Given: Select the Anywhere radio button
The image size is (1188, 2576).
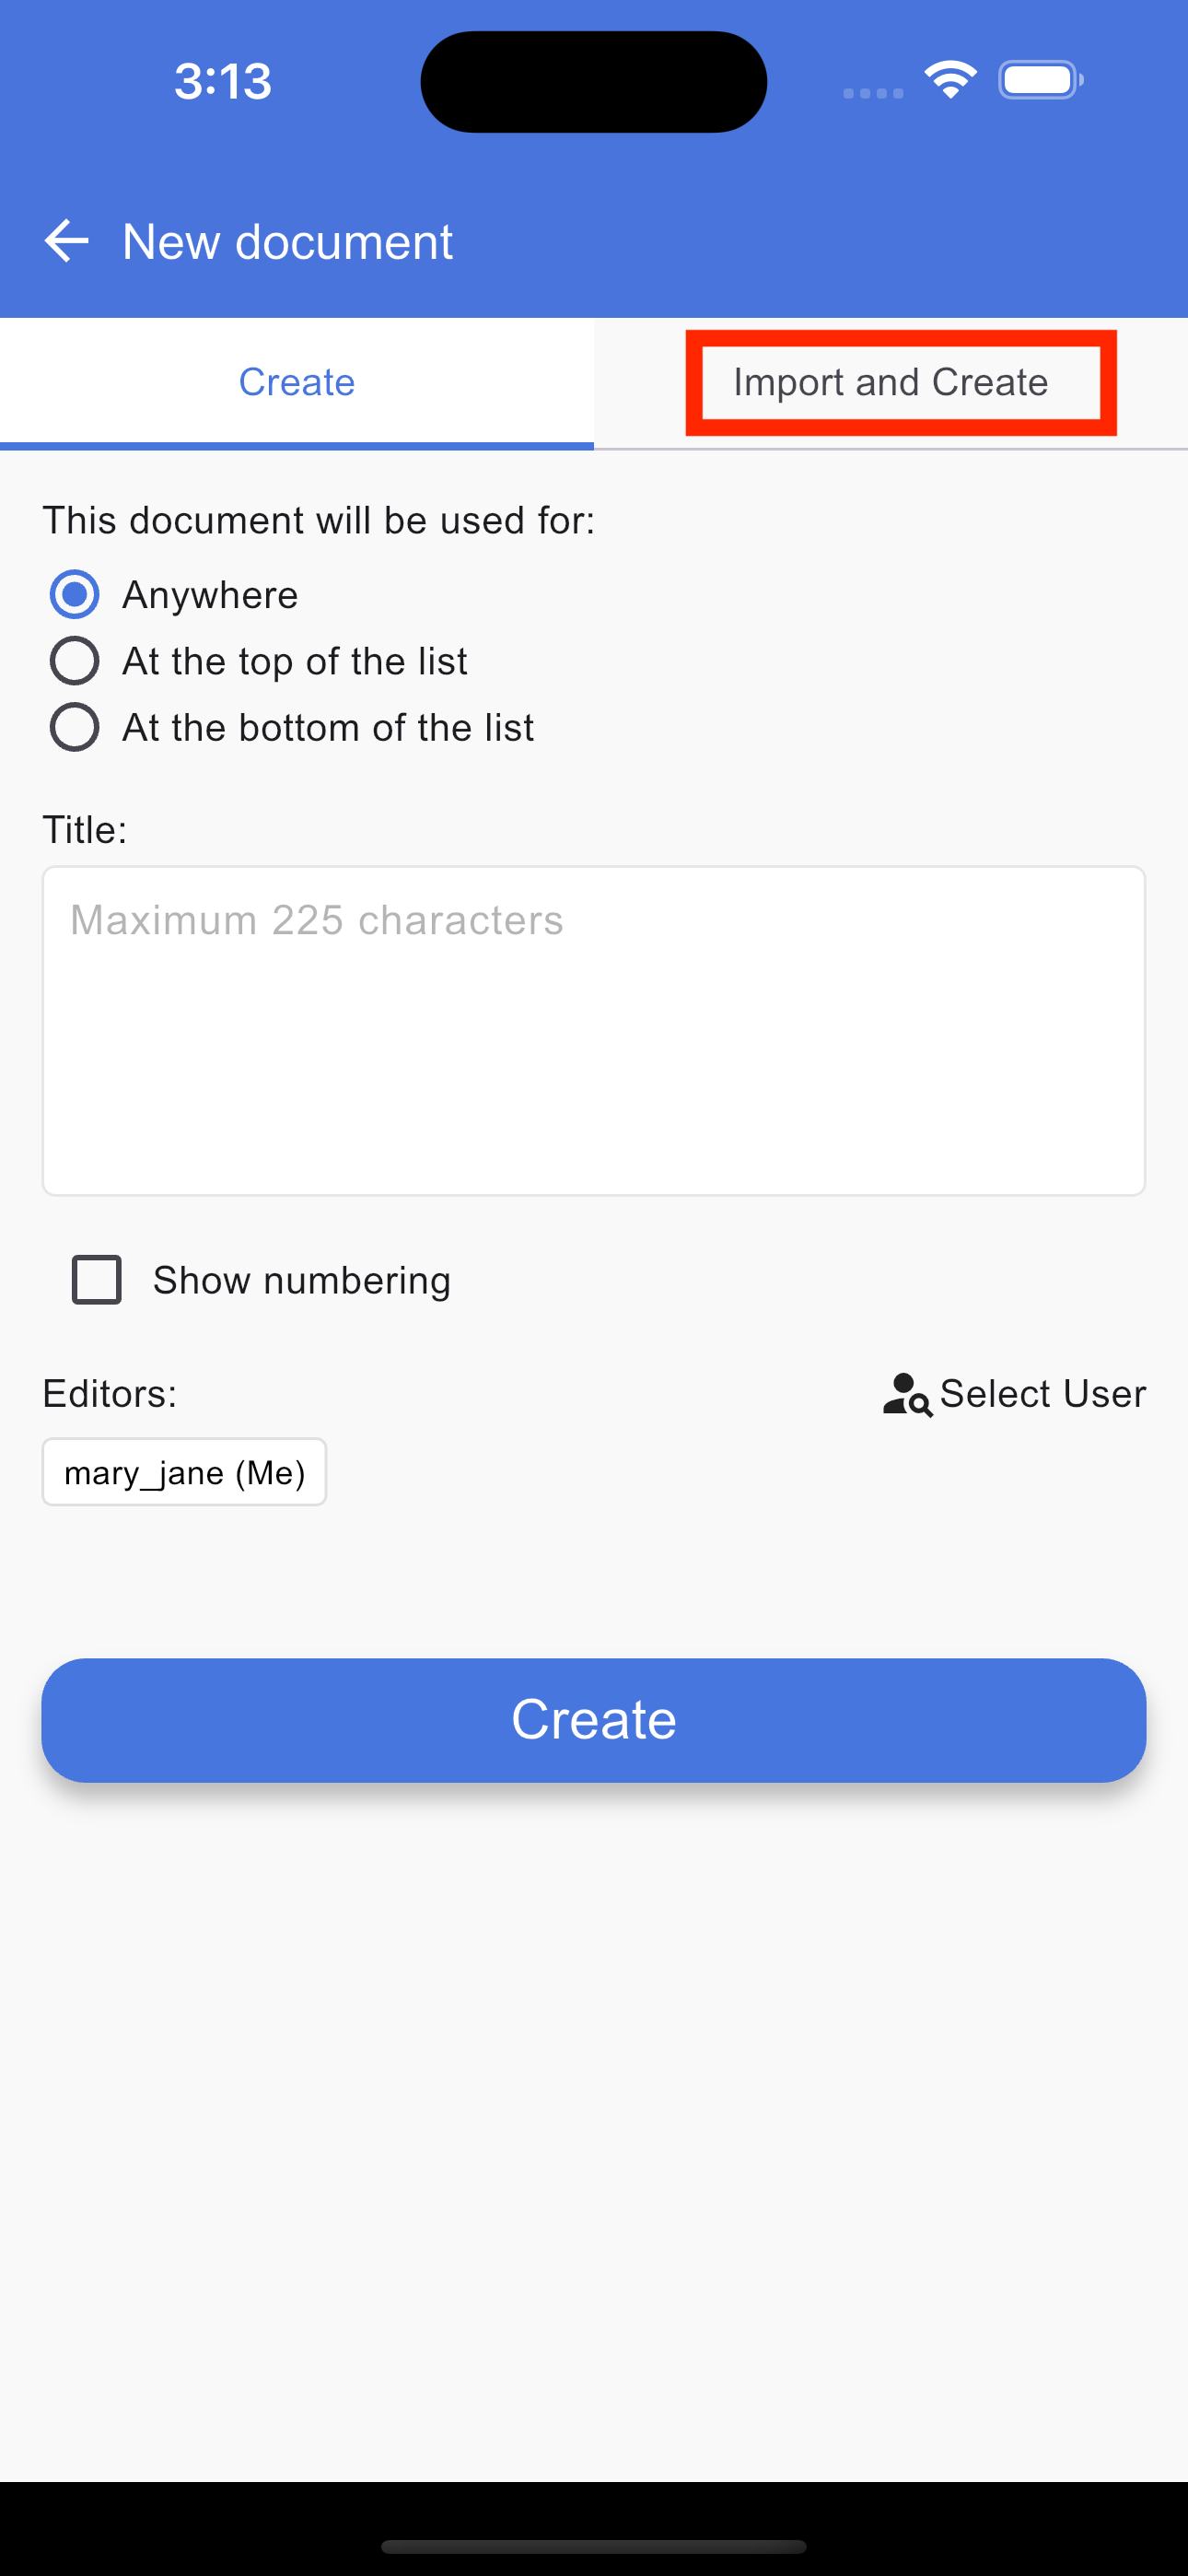Looking at the screenshot, I should pos(75,595).
